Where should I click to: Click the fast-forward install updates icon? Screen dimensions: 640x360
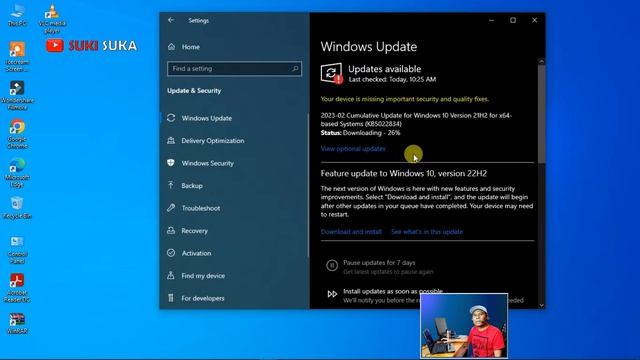[x=332, y=294]
